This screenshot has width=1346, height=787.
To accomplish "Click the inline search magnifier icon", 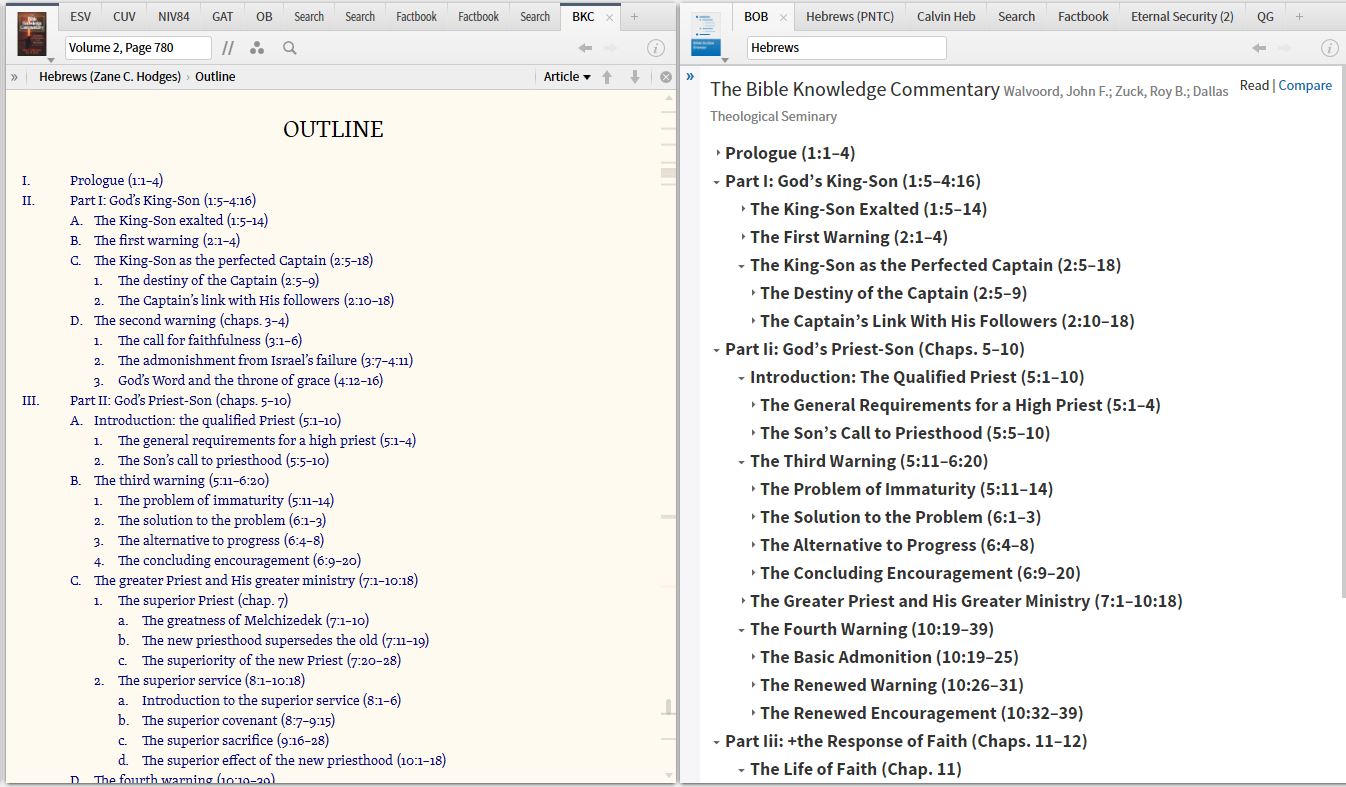I will tap(289, 48).
